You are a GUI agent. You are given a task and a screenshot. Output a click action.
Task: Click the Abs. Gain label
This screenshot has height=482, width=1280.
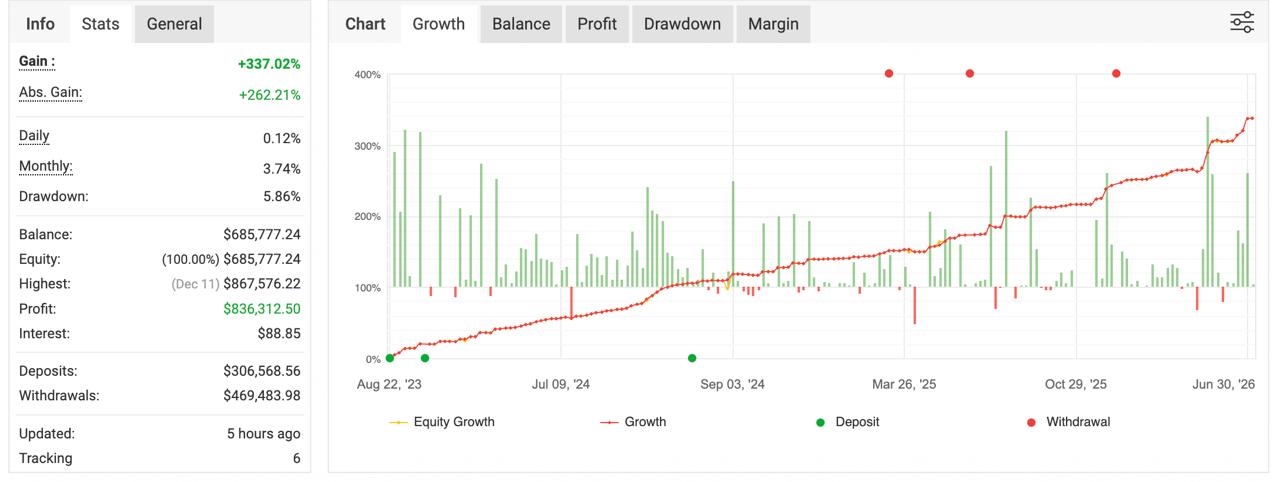[50, 93]
